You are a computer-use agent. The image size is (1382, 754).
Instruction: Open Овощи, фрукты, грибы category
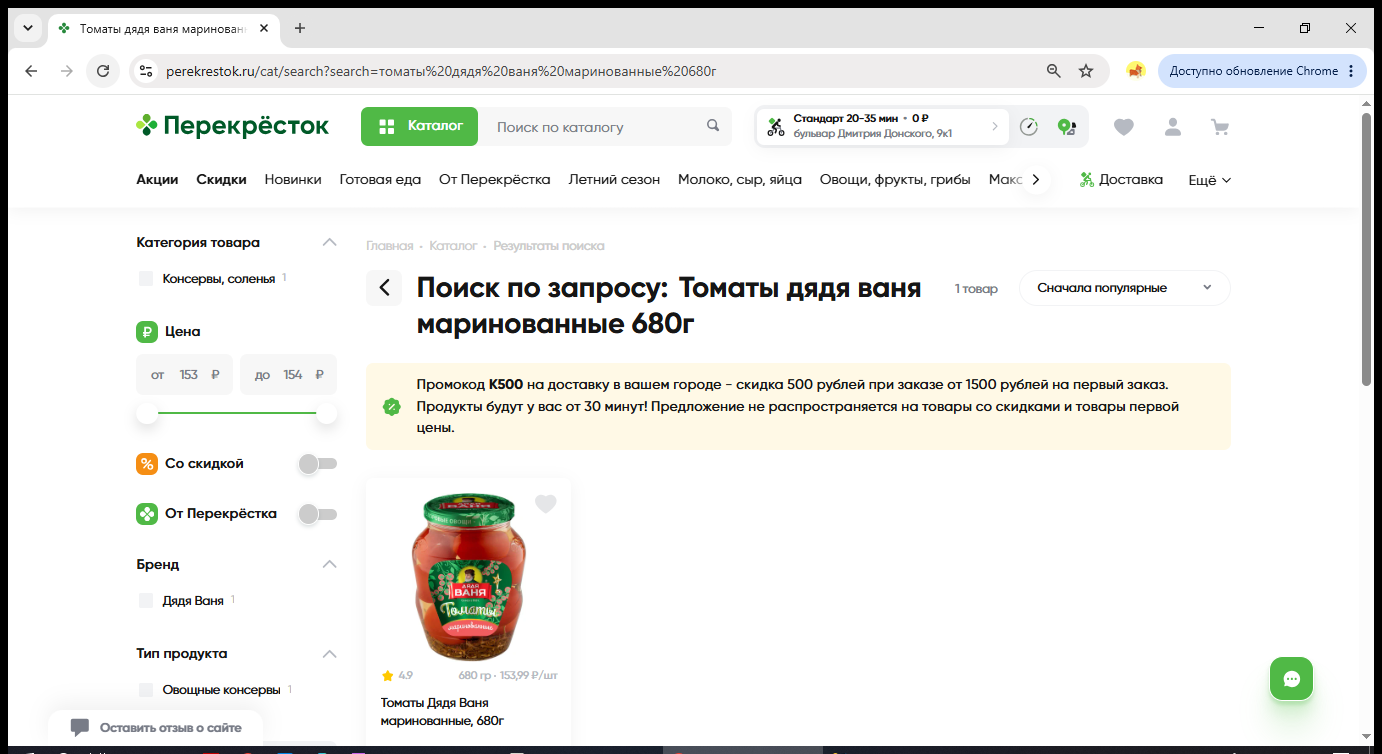tap(895, 180)
